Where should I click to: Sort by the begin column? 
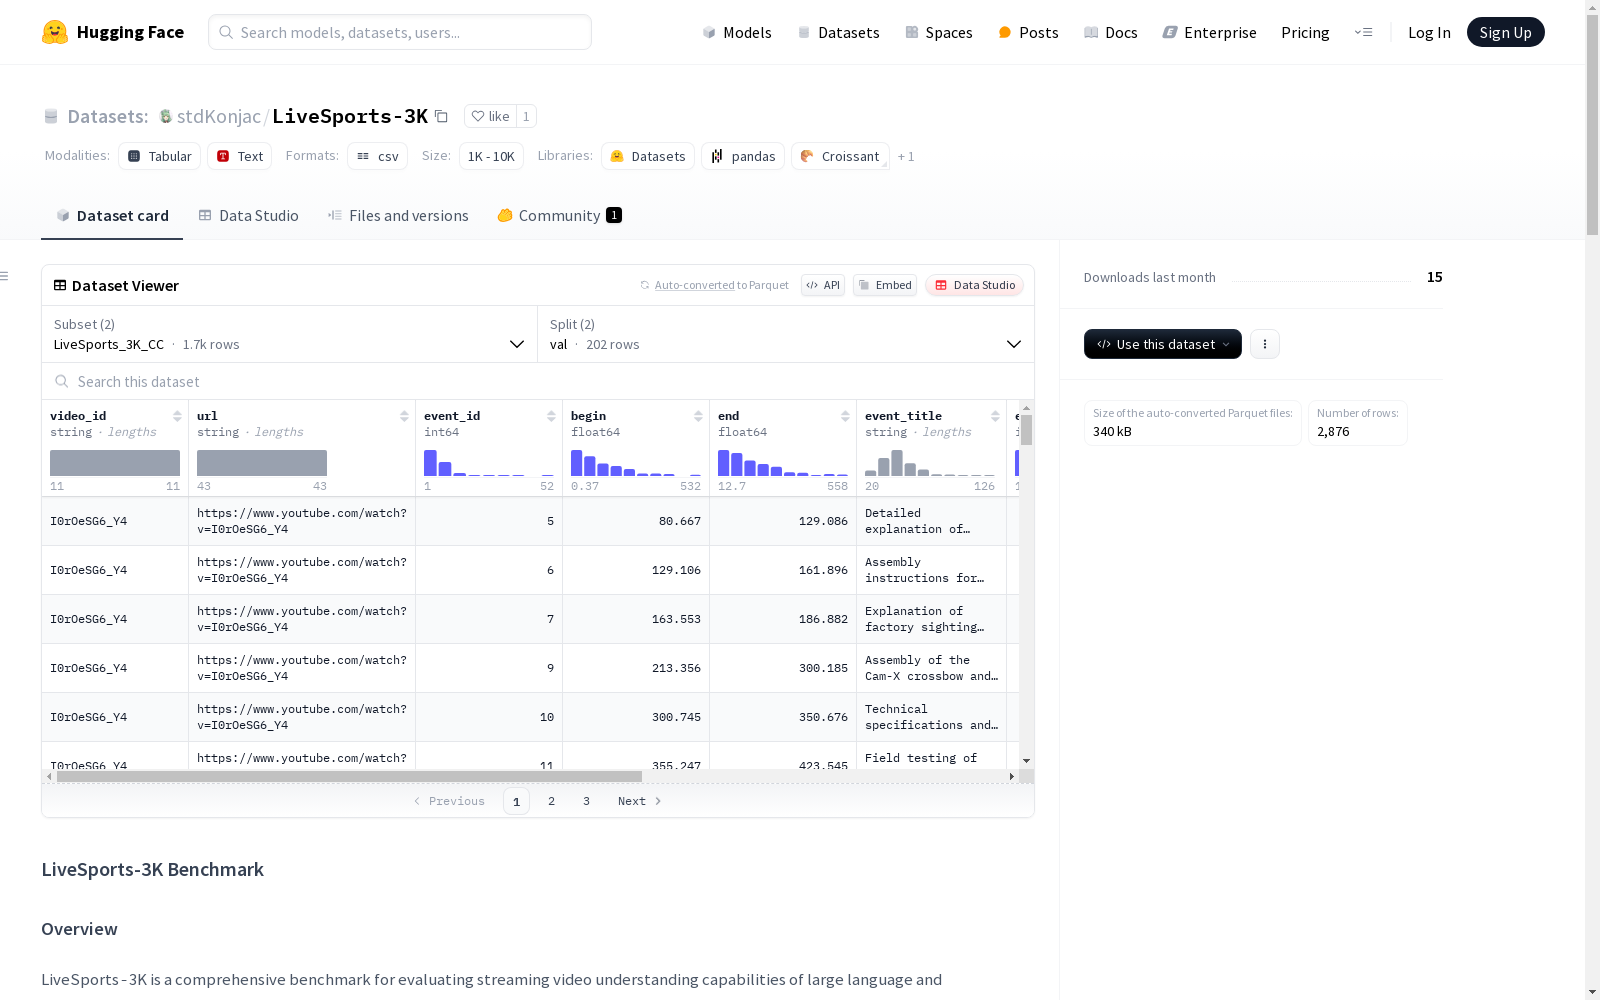698,416
